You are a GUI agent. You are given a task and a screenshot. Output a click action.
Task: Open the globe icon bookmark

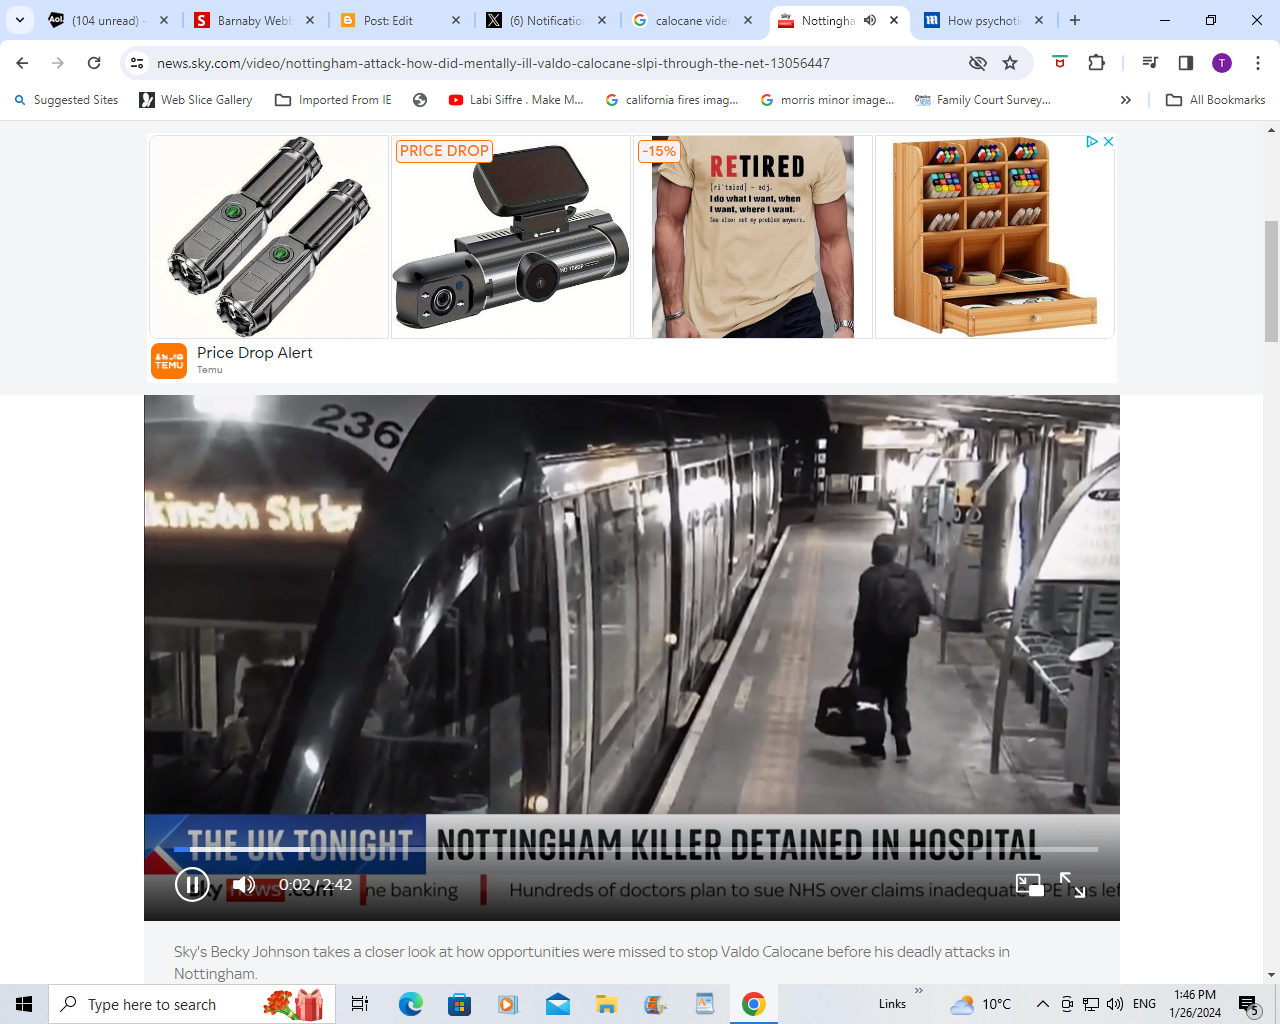[x=420, y=100]
